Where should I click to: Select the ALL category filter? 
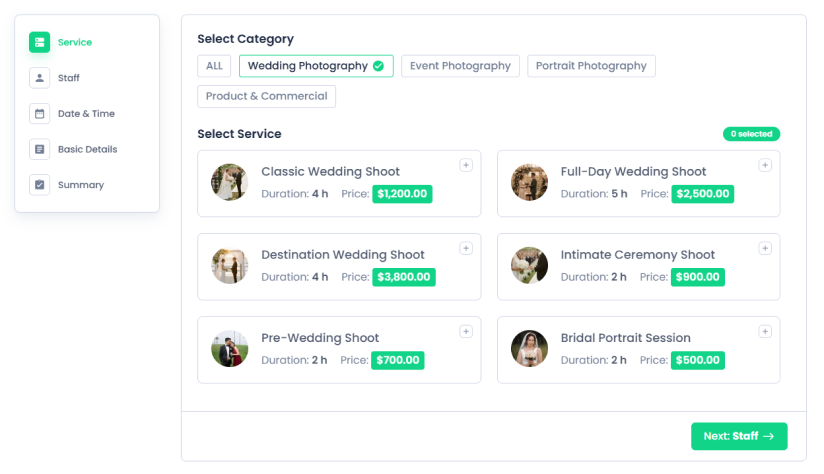214,66
